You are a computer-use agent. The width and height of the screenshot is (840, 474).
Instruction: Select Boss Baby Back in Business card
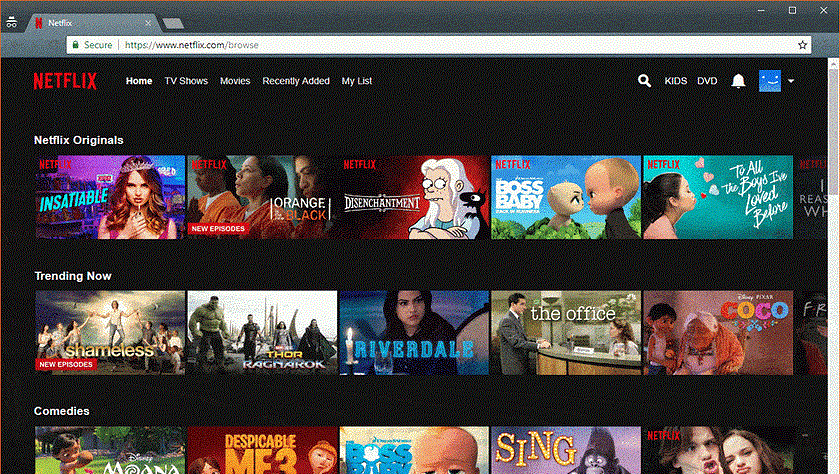566,197
